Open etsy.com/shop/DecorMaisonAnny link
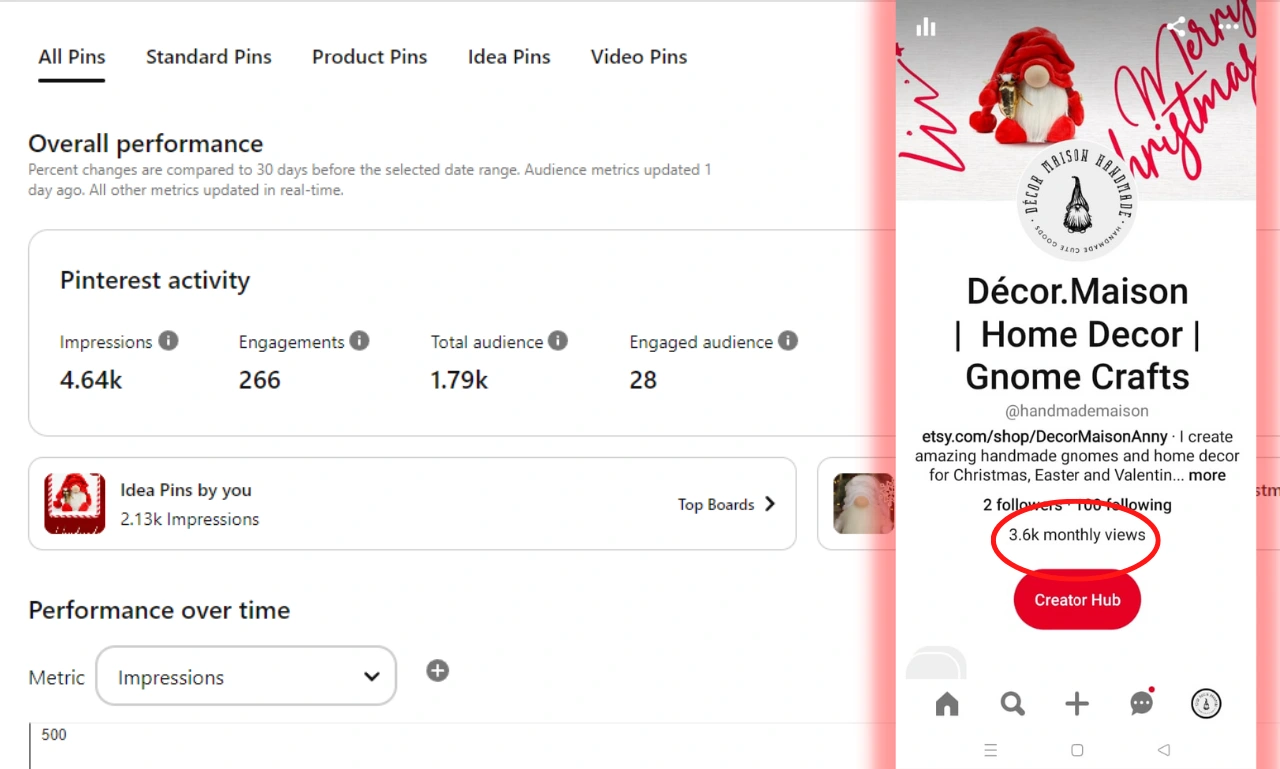The width and height of the screenshot is (1280, 769). pos(1045,437)
